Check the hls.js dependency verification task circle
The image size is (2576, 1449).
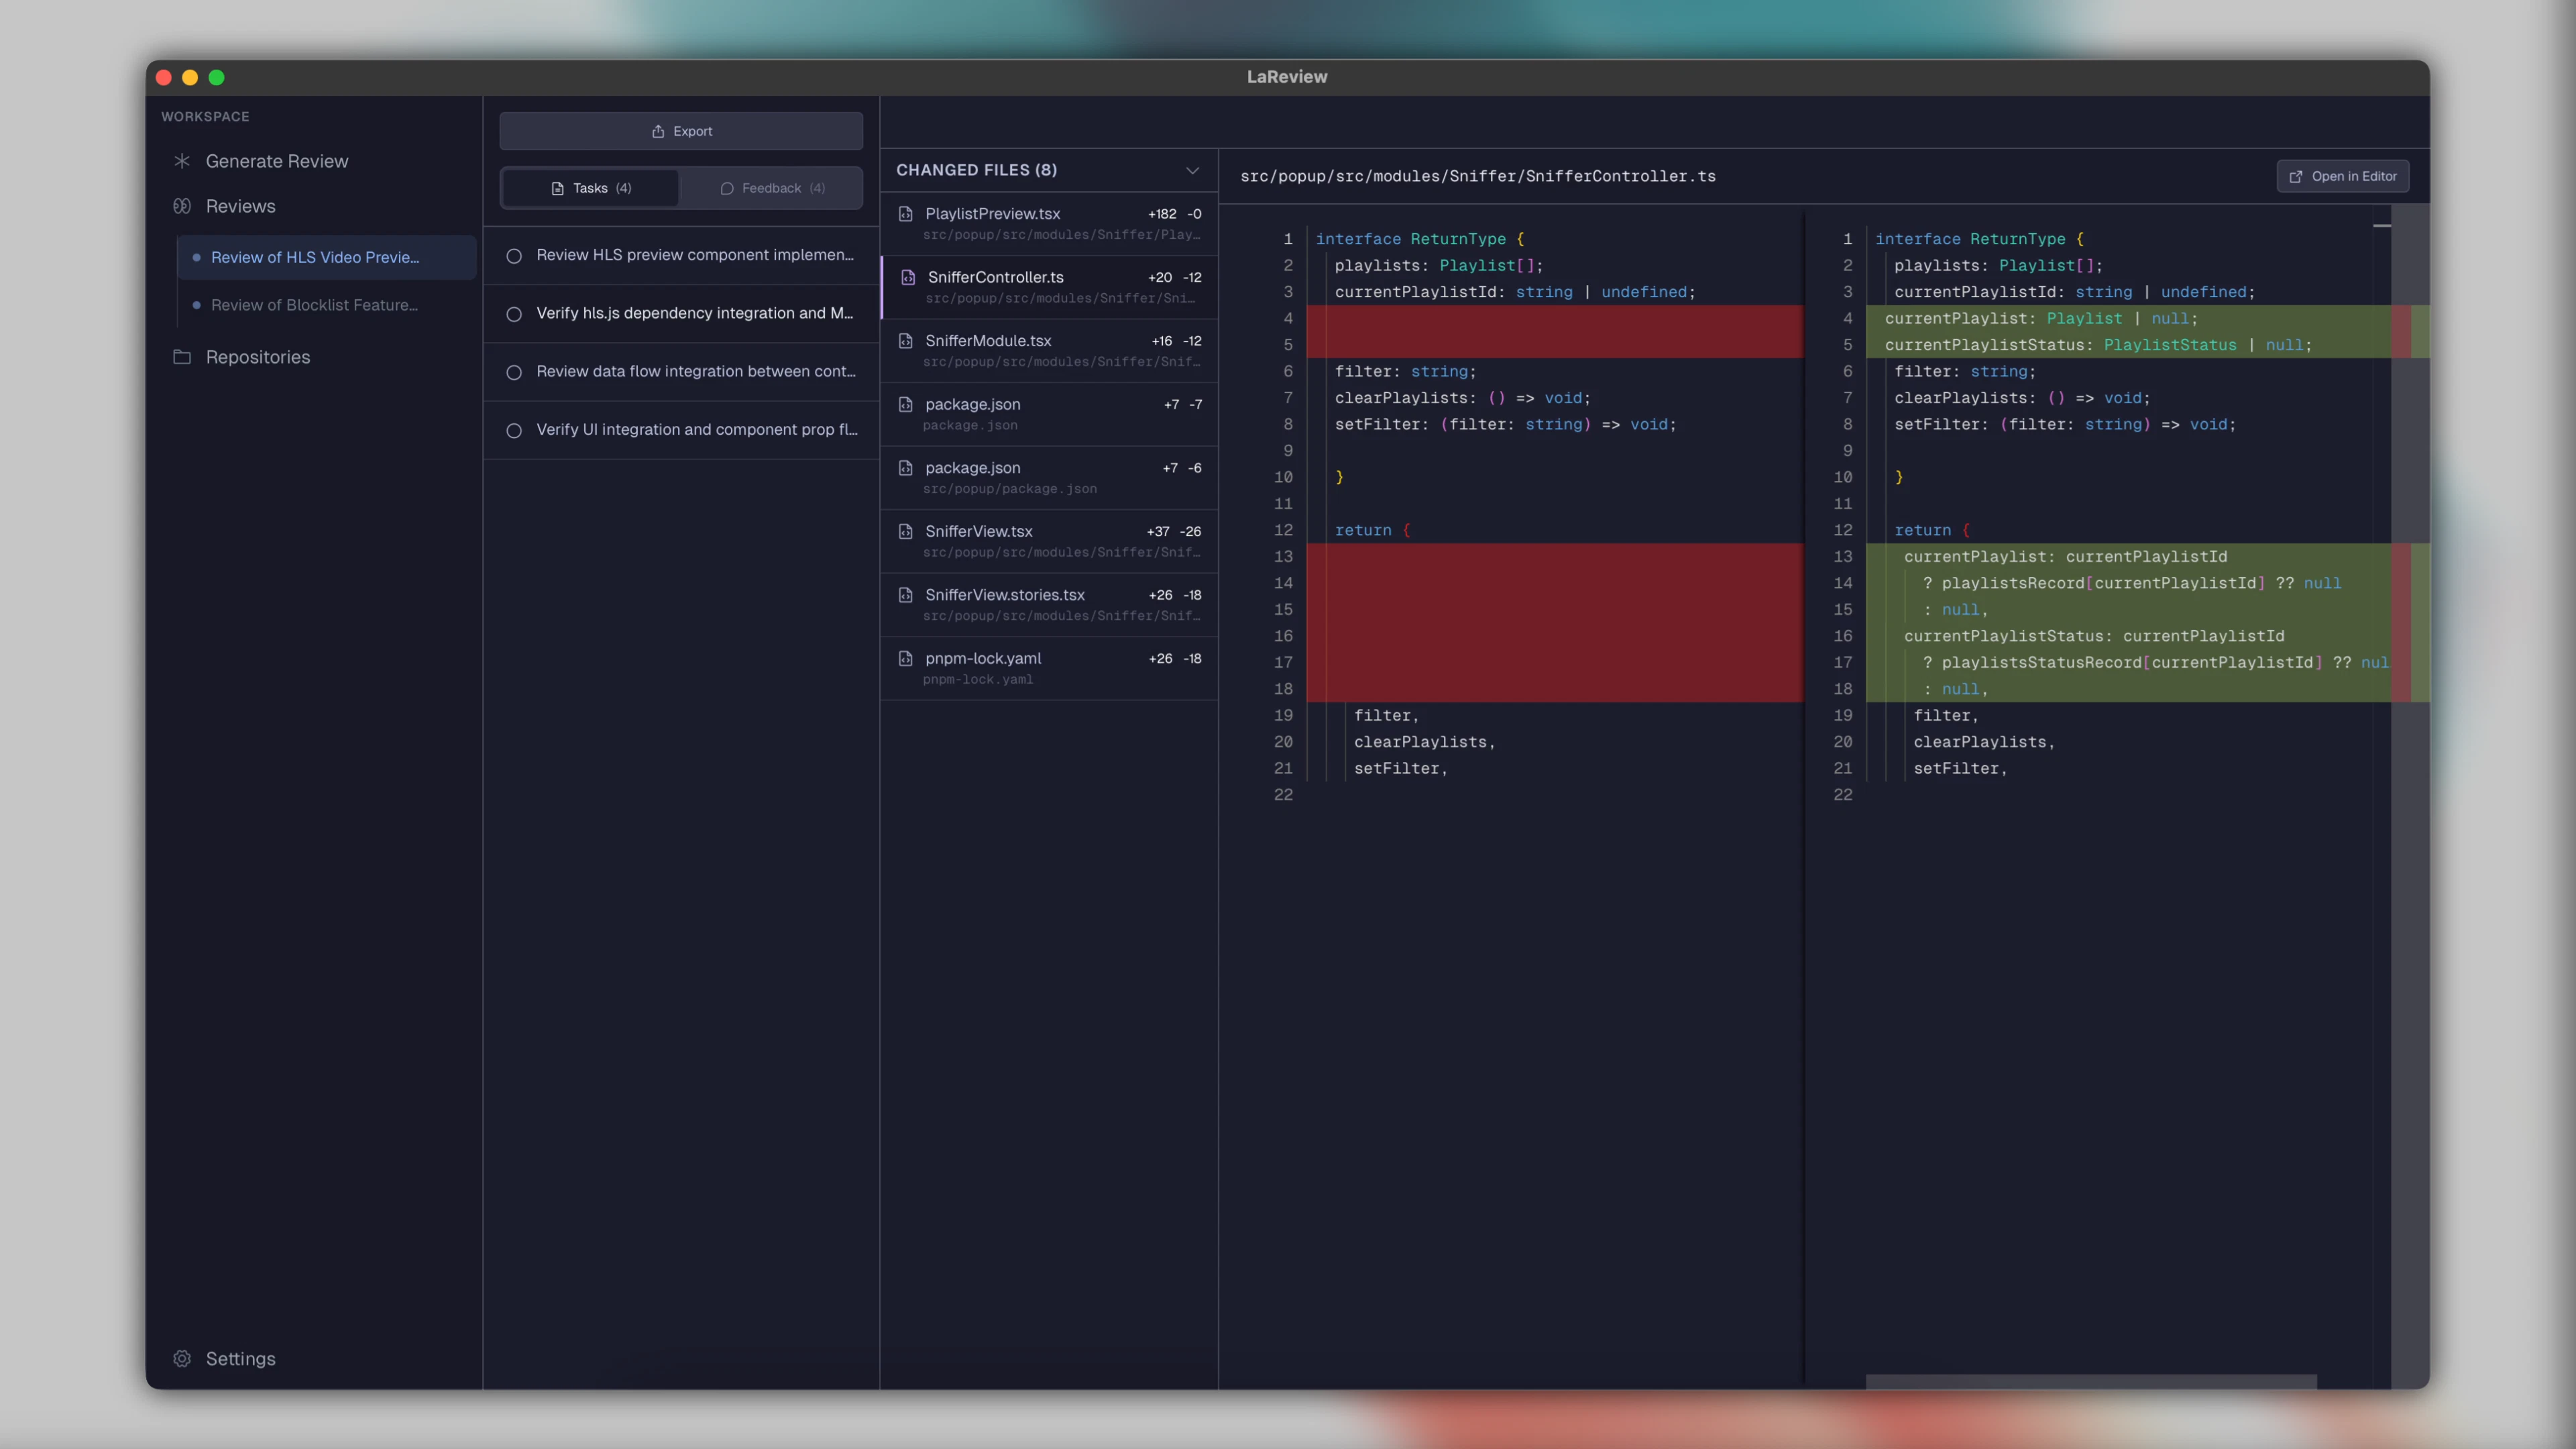[x=515, y=314]
